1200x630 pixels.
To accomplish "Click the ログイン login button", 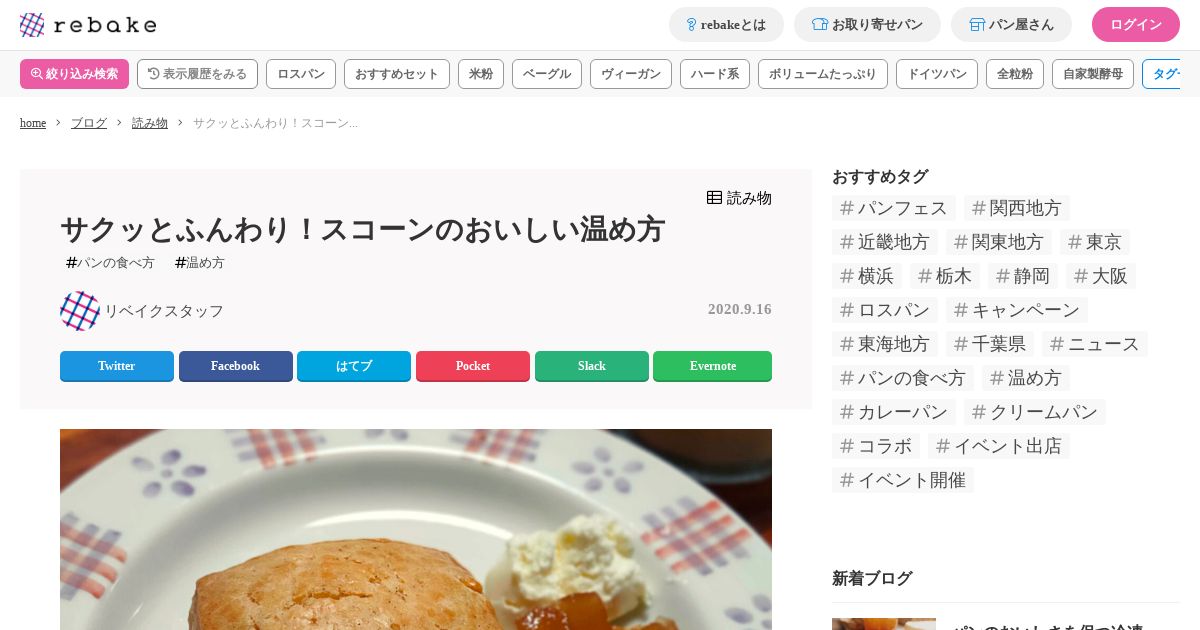I will (x=1136, y=25).
